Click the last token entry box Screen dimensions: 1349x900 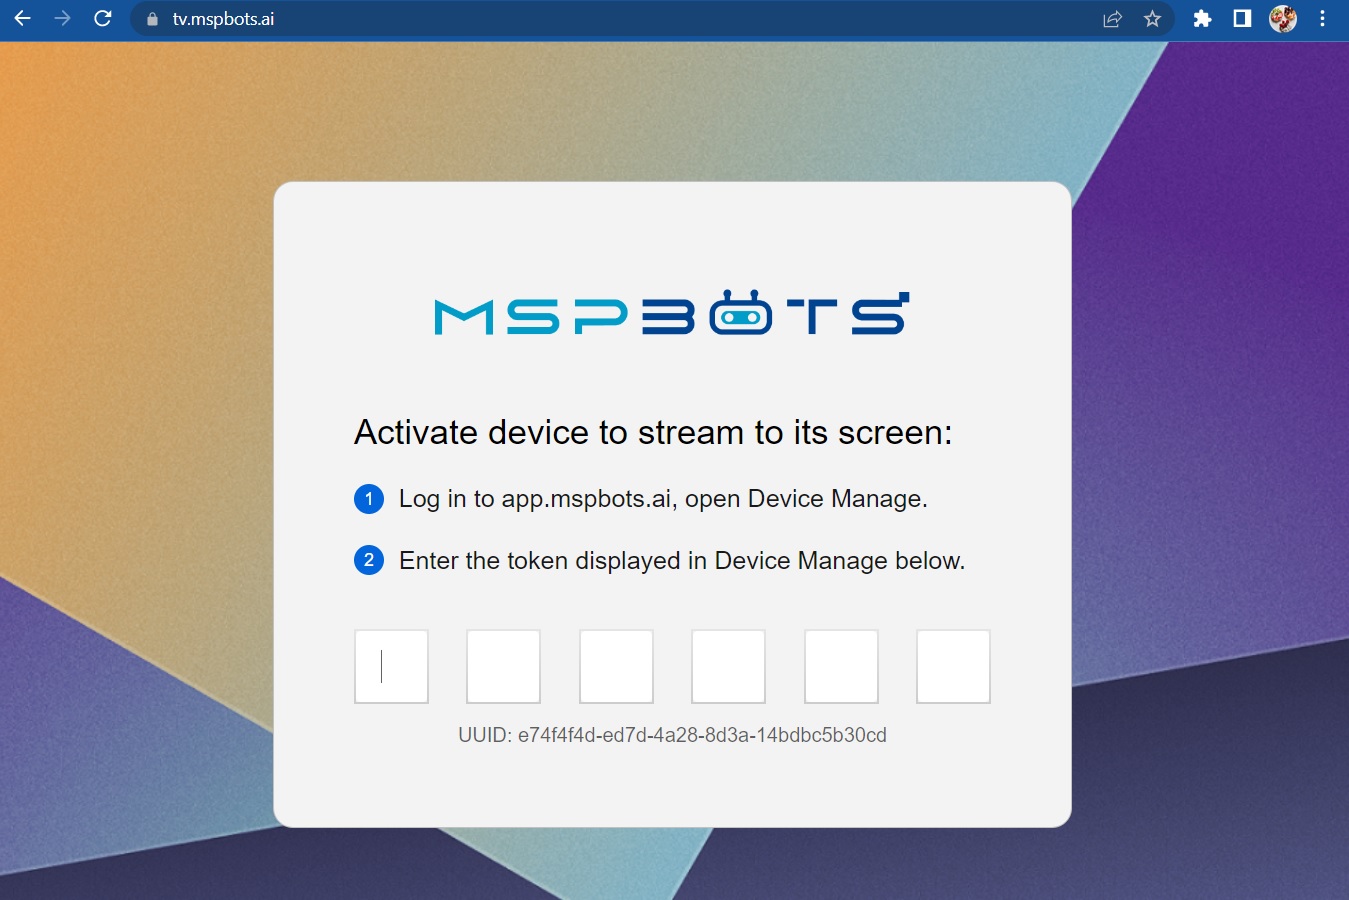pyautogui.click(x=953, y=666)
